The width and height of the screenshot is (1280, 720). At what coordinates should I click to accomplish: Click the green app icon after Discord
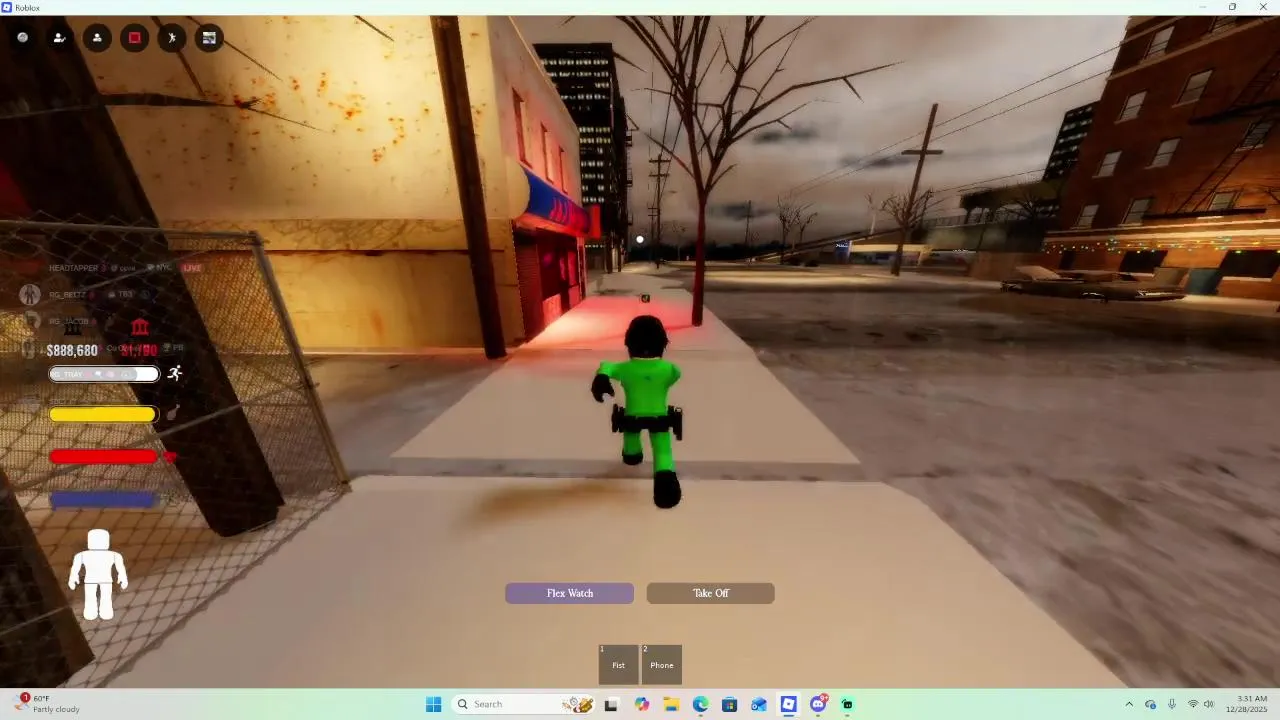coord(848,704)
